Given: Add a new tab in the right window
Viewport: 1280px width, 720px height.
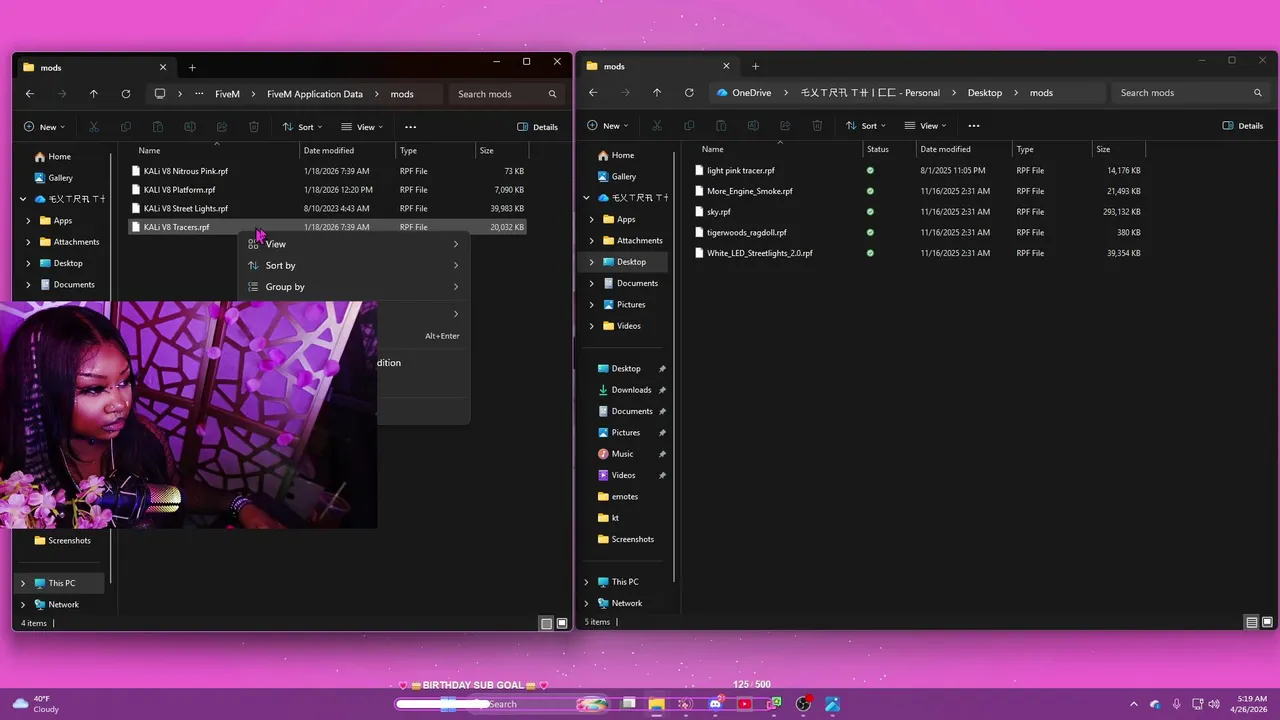Looking at the screenshot, I should tap(755, 67).
